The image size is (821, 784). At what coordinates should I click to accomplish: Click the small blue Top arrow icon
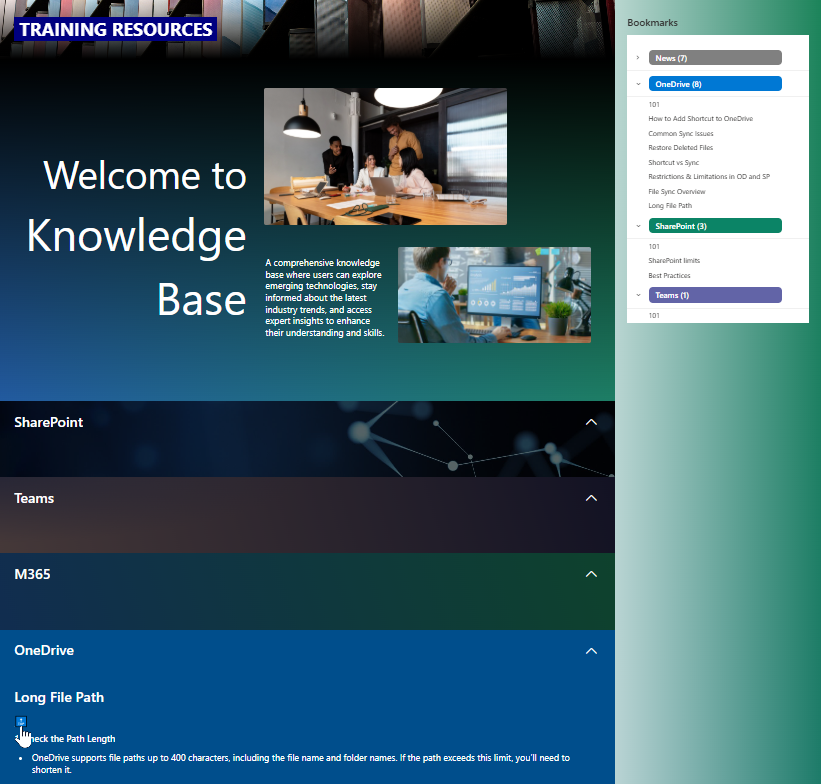click(x=21, y=722)
